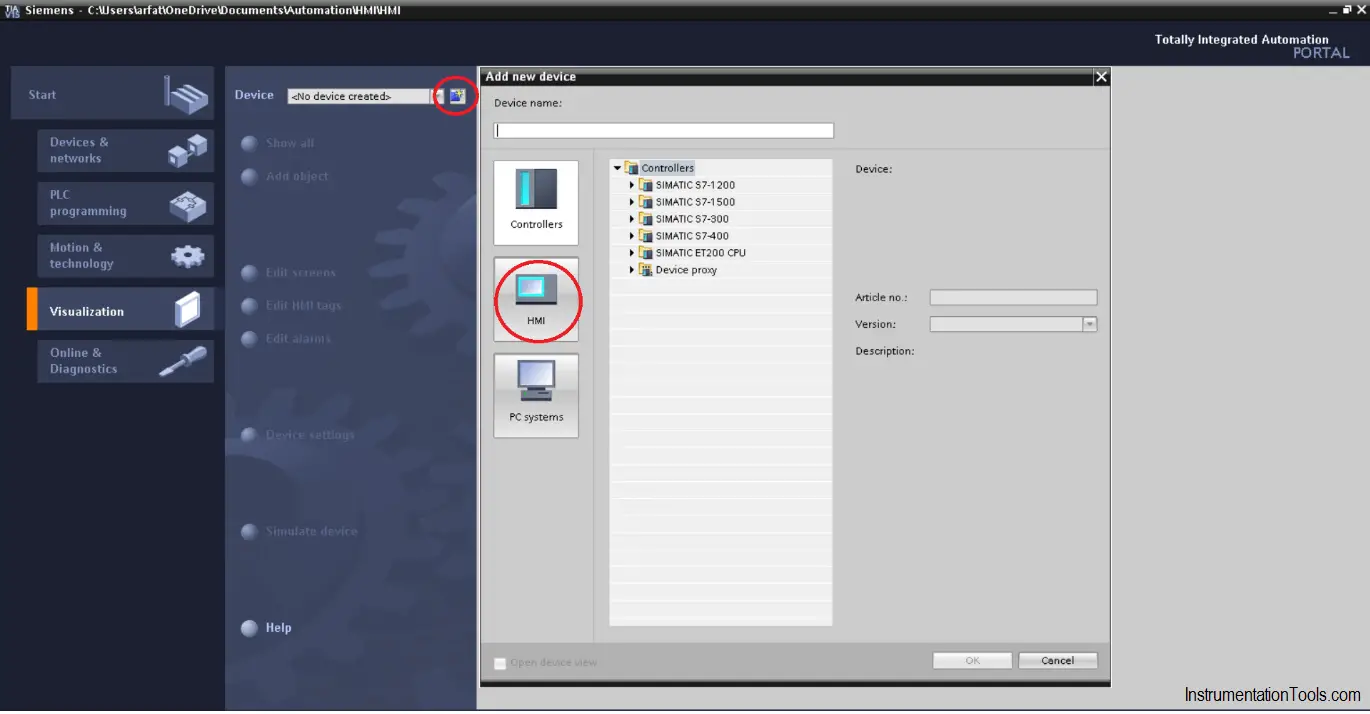Click the Help bullet icon
1370x714 pixels.
(249, 628)
